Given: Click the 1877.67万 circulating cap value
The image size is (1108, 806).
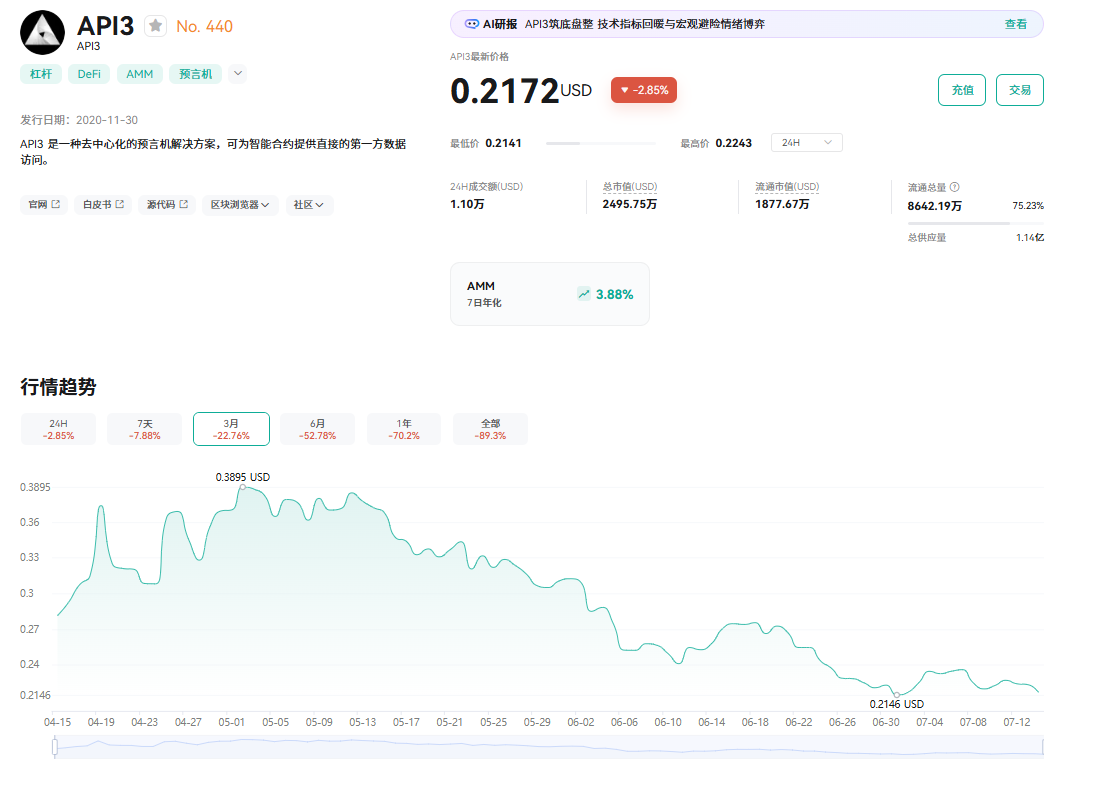Looking at the screenshot, I should click(782, 204).
